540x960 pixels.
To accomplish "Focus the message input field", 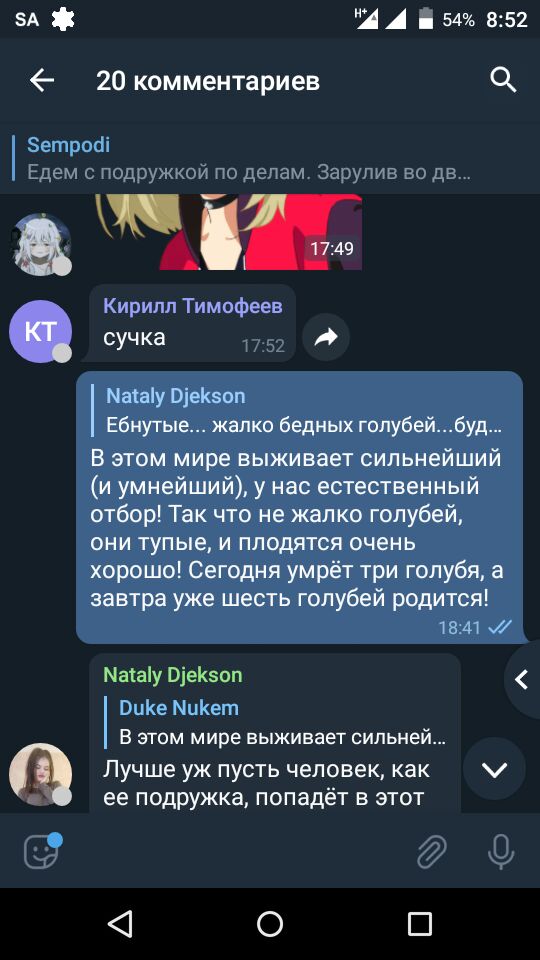I will click(236, 851).
